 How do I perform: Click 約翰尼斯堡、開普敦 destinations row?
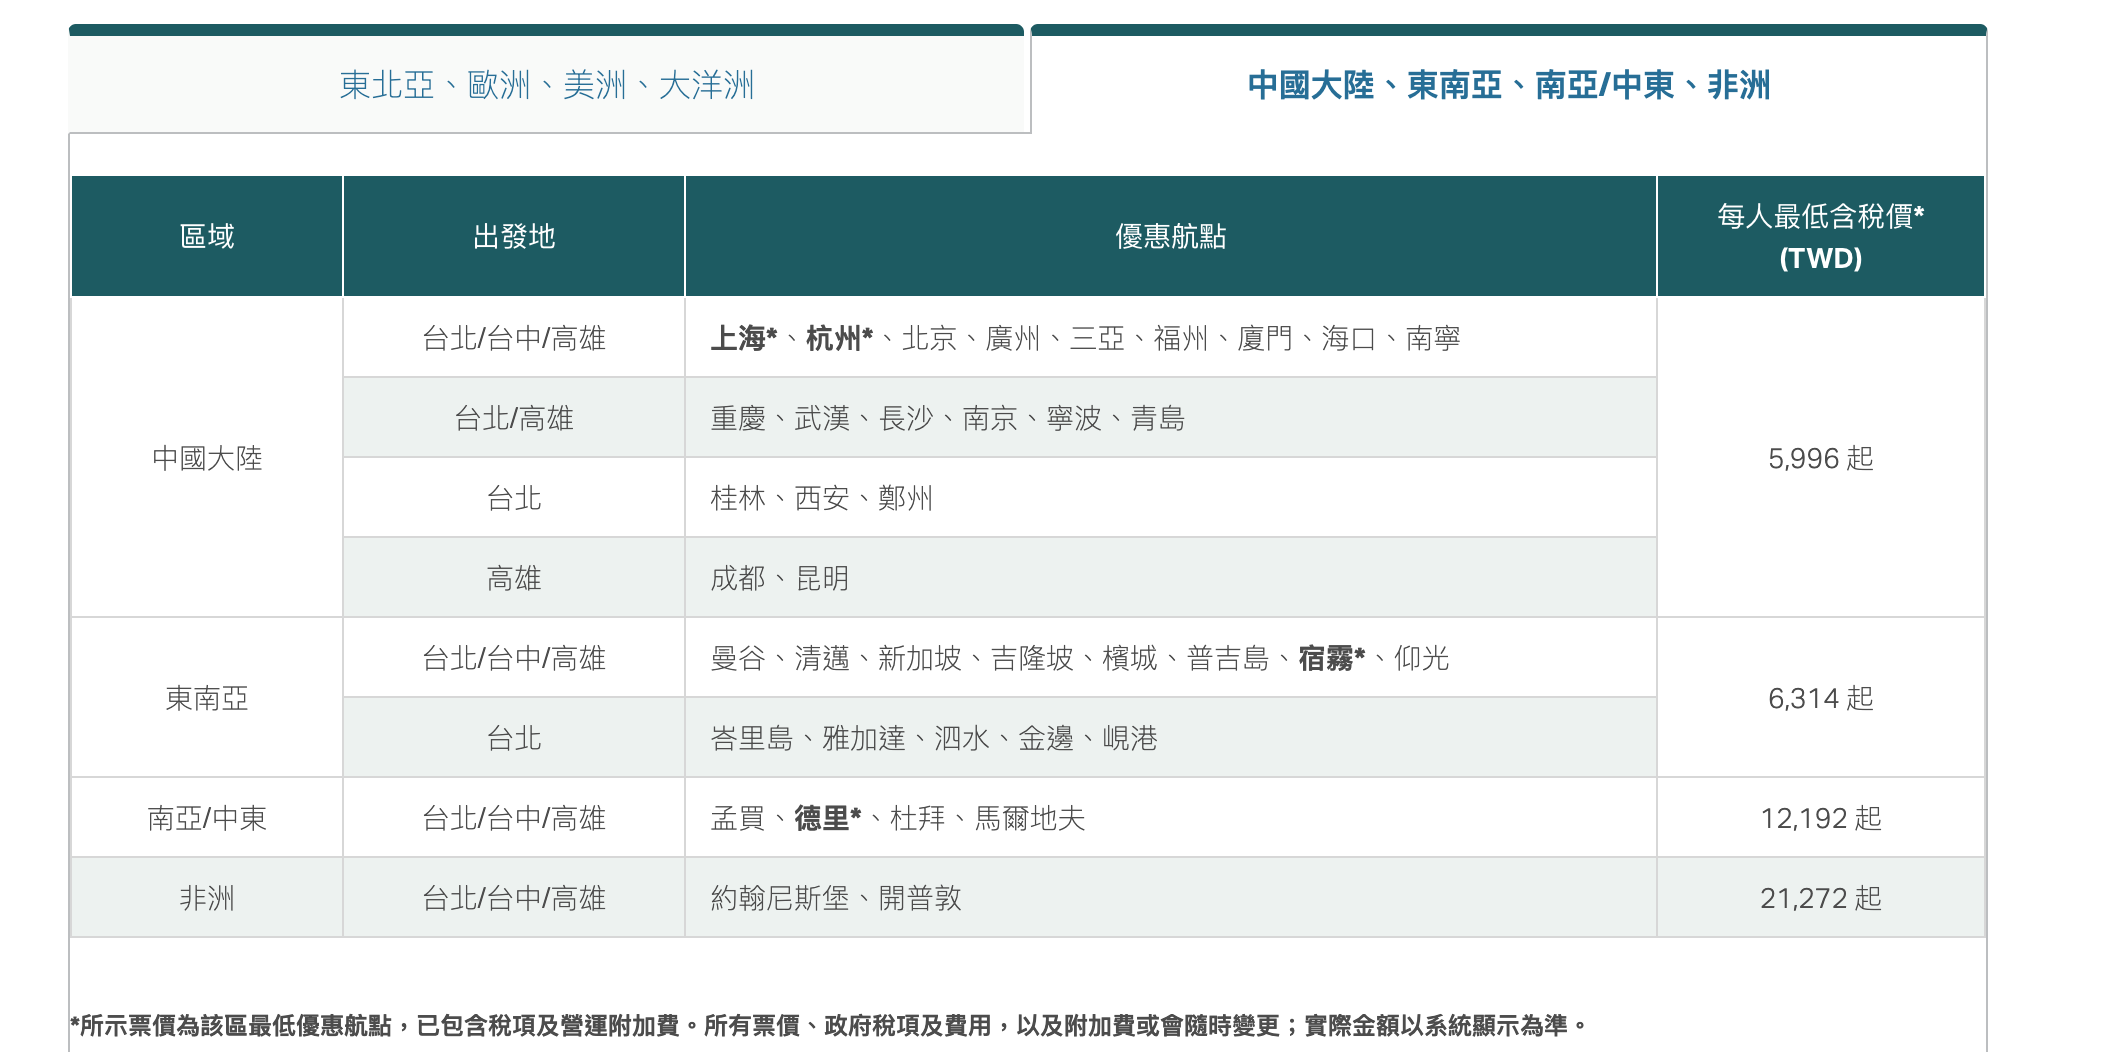1170,898
